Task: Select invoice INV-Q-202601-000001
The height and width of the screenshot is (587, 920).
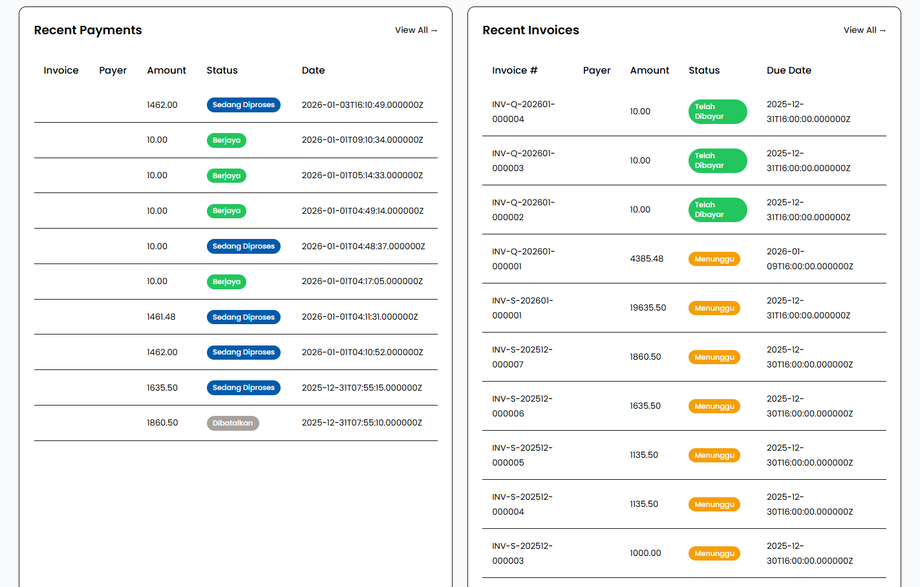Action: point(523,258)
